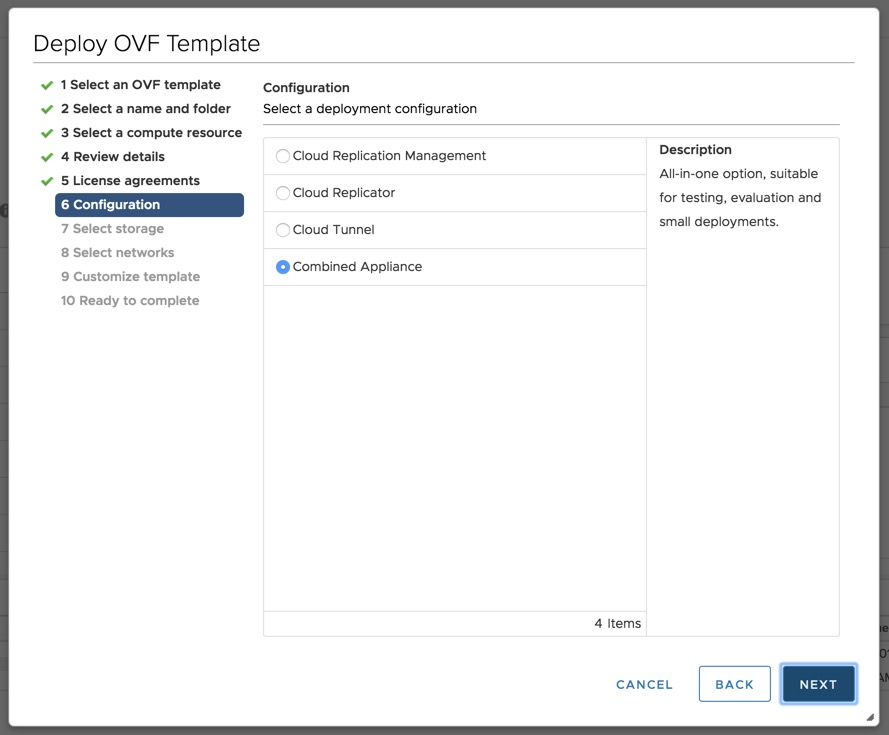Return to step 2 Select a name and folder
The width and height of the screenshot is (889, 735).
[145, 109]
